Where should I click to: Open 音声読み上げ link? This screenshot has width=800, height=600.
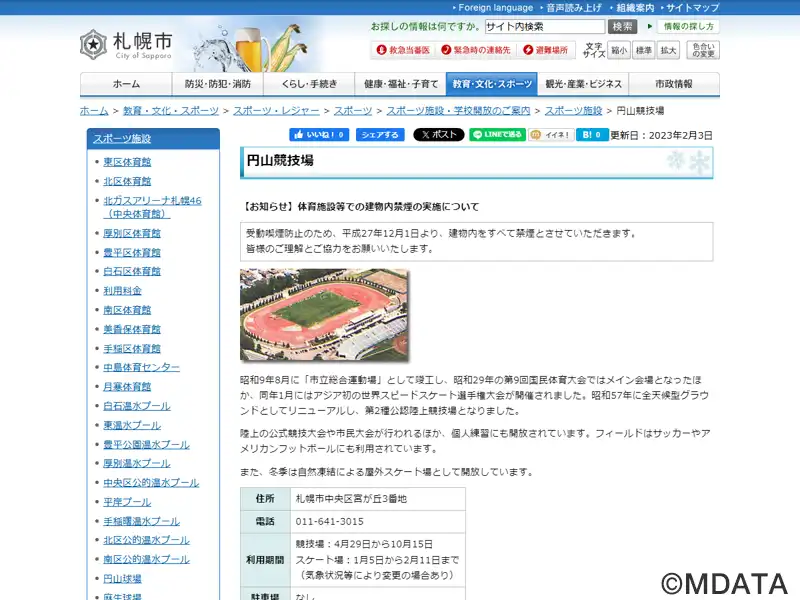[x=573, y=8]
